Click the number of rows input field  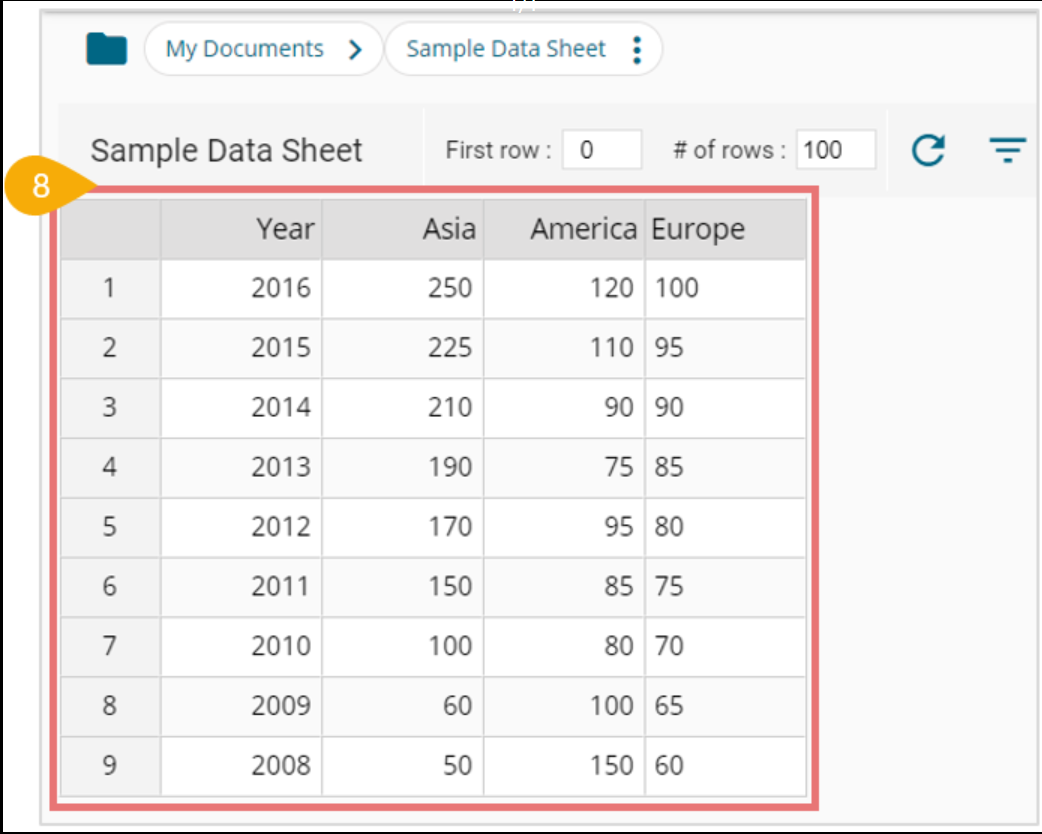[x=835, y=150]
